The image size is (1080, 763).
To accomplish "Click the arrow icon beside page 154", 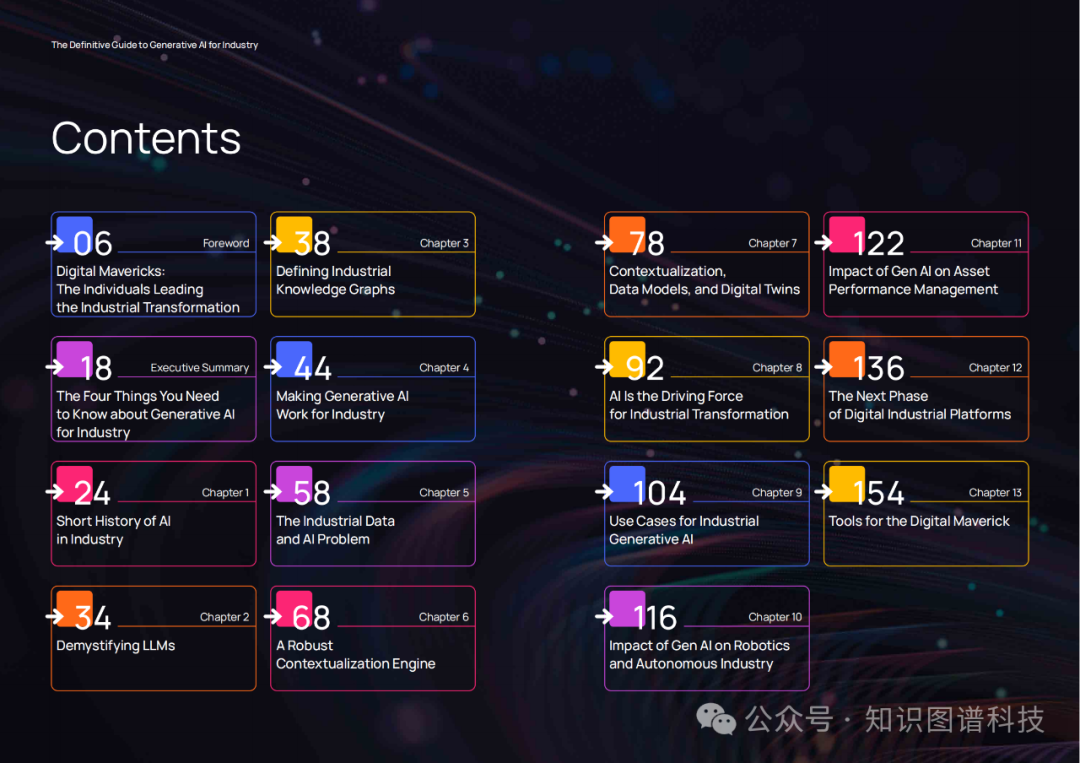I will [x=823, y=492].
